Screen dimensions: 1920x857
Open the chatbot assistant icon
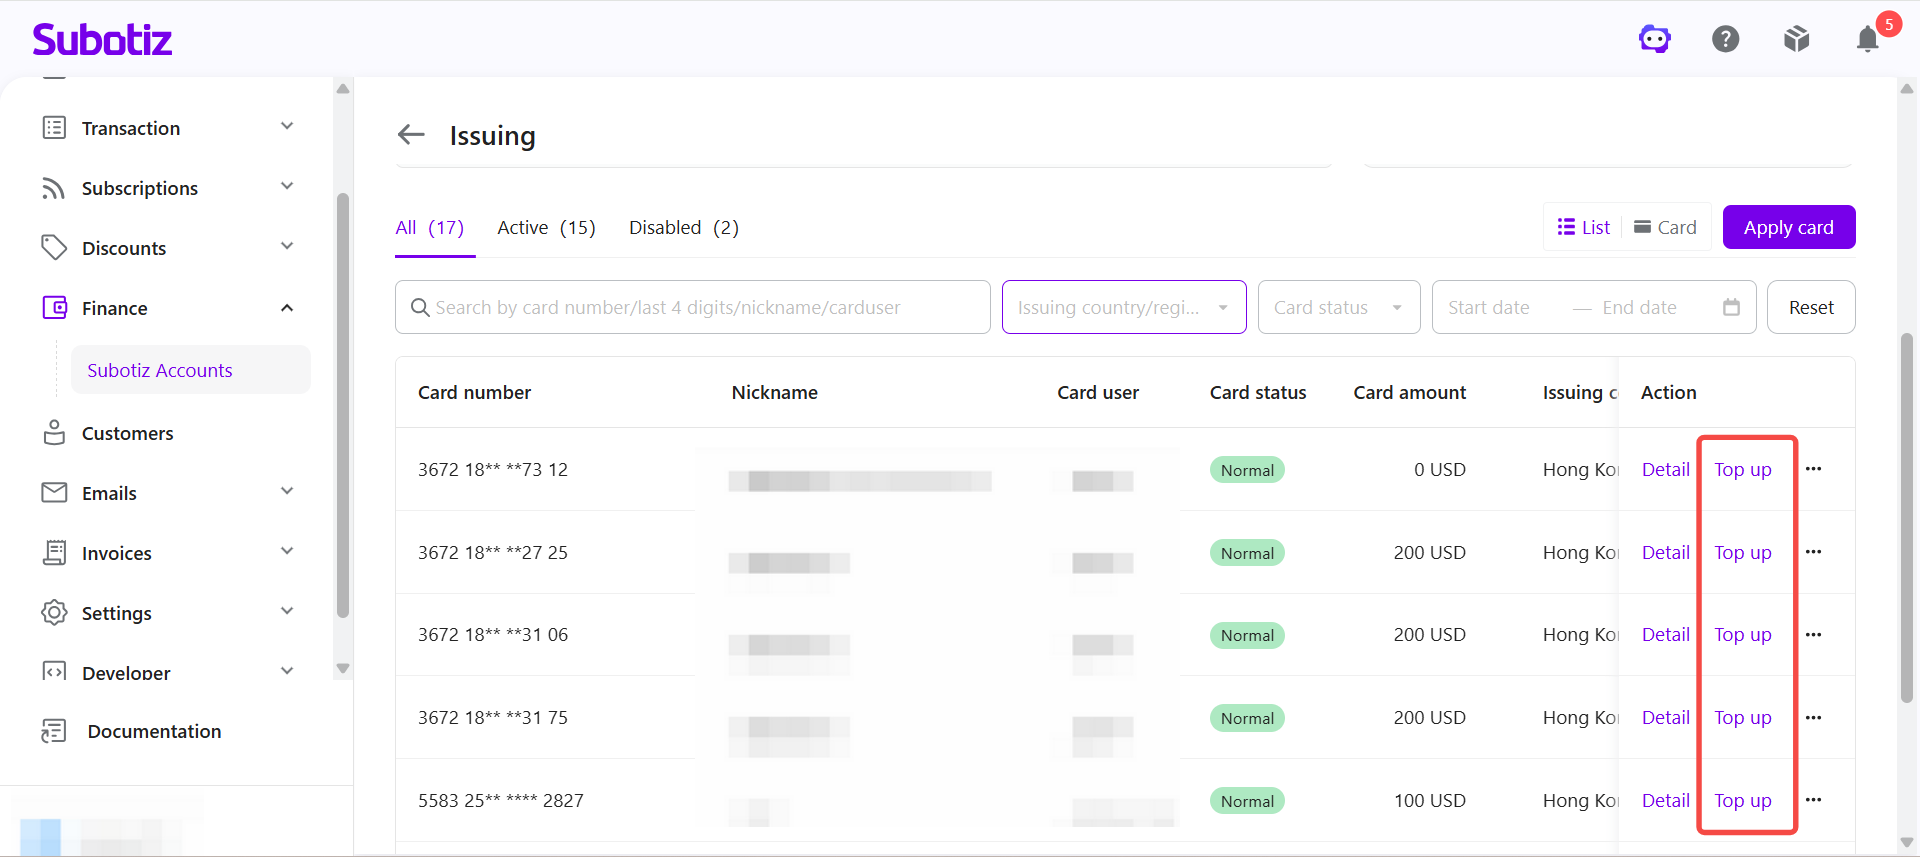click(x=1655, y=39)
